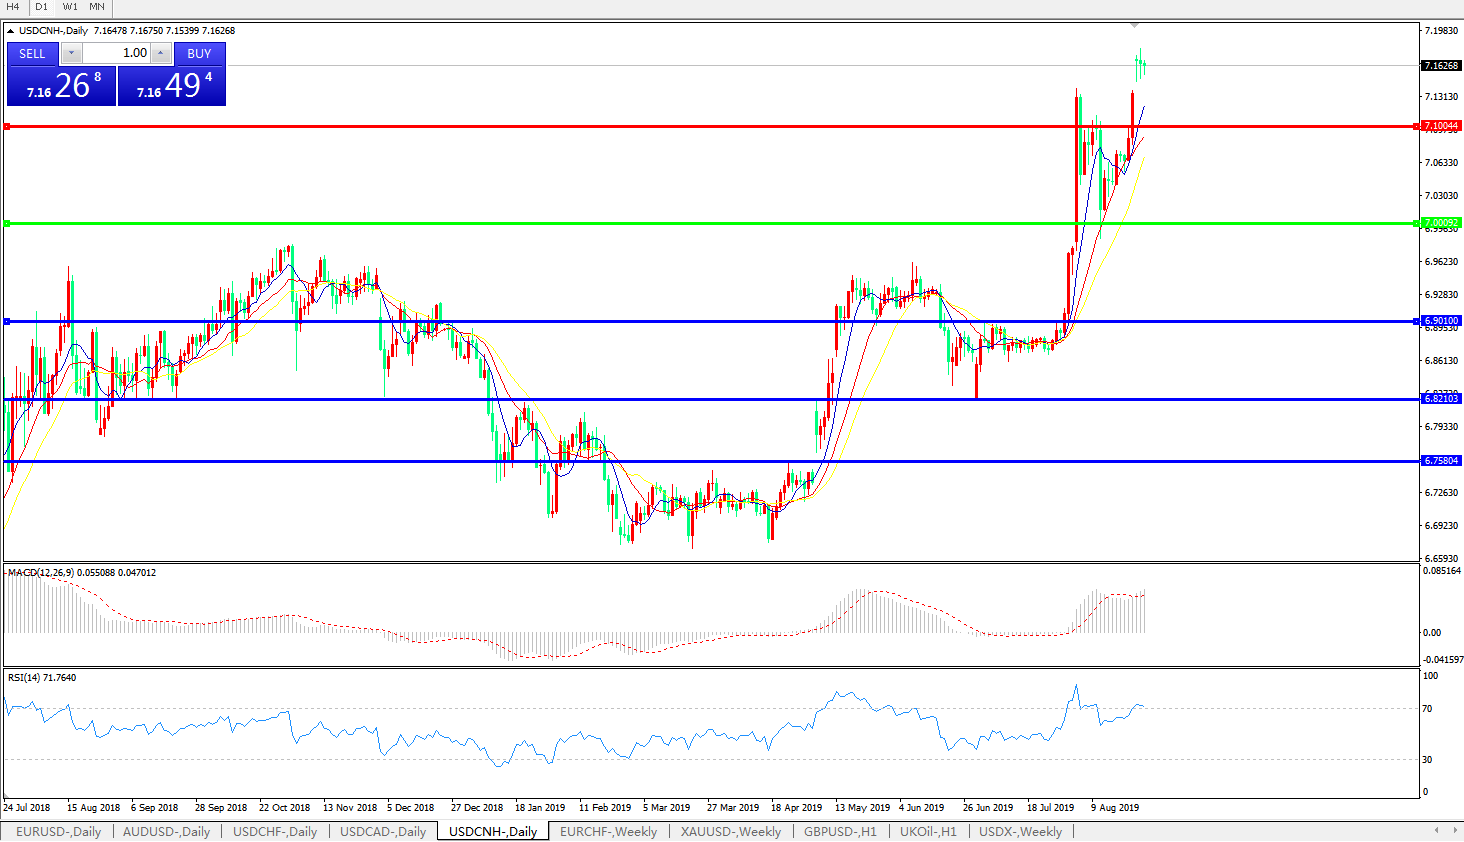Select the green 7.00092 line handle
Viewport: 1464px width, 842px height.
(7, 224)
